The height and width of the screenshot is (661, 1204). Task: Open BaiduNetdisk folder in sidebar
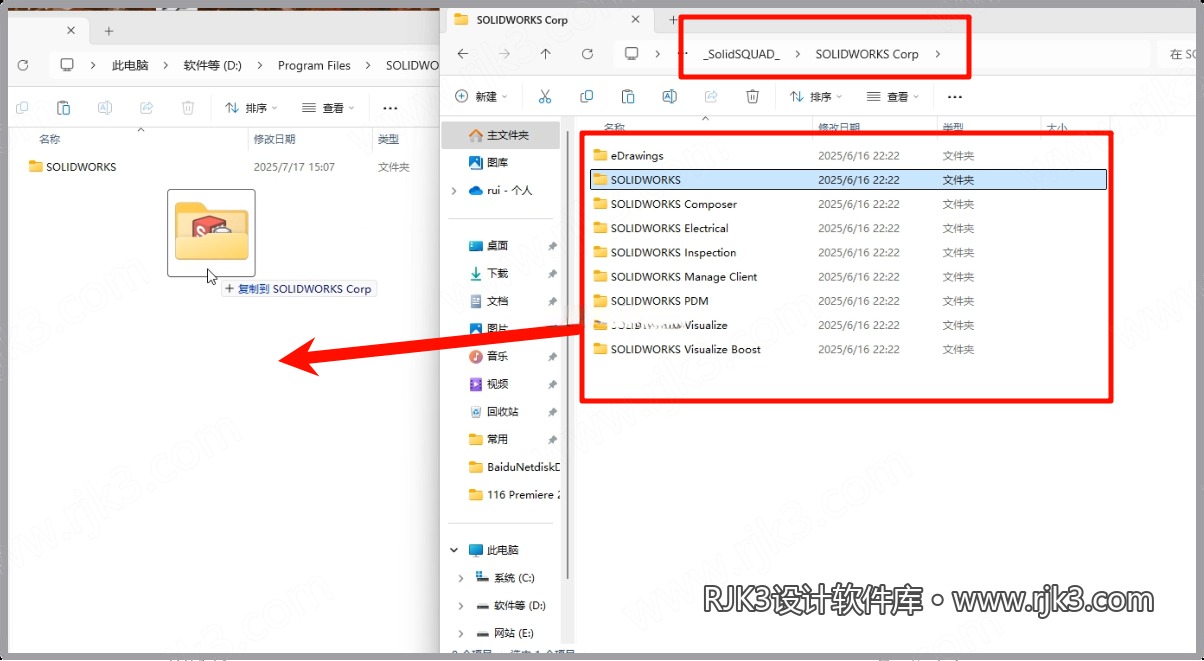514,467
